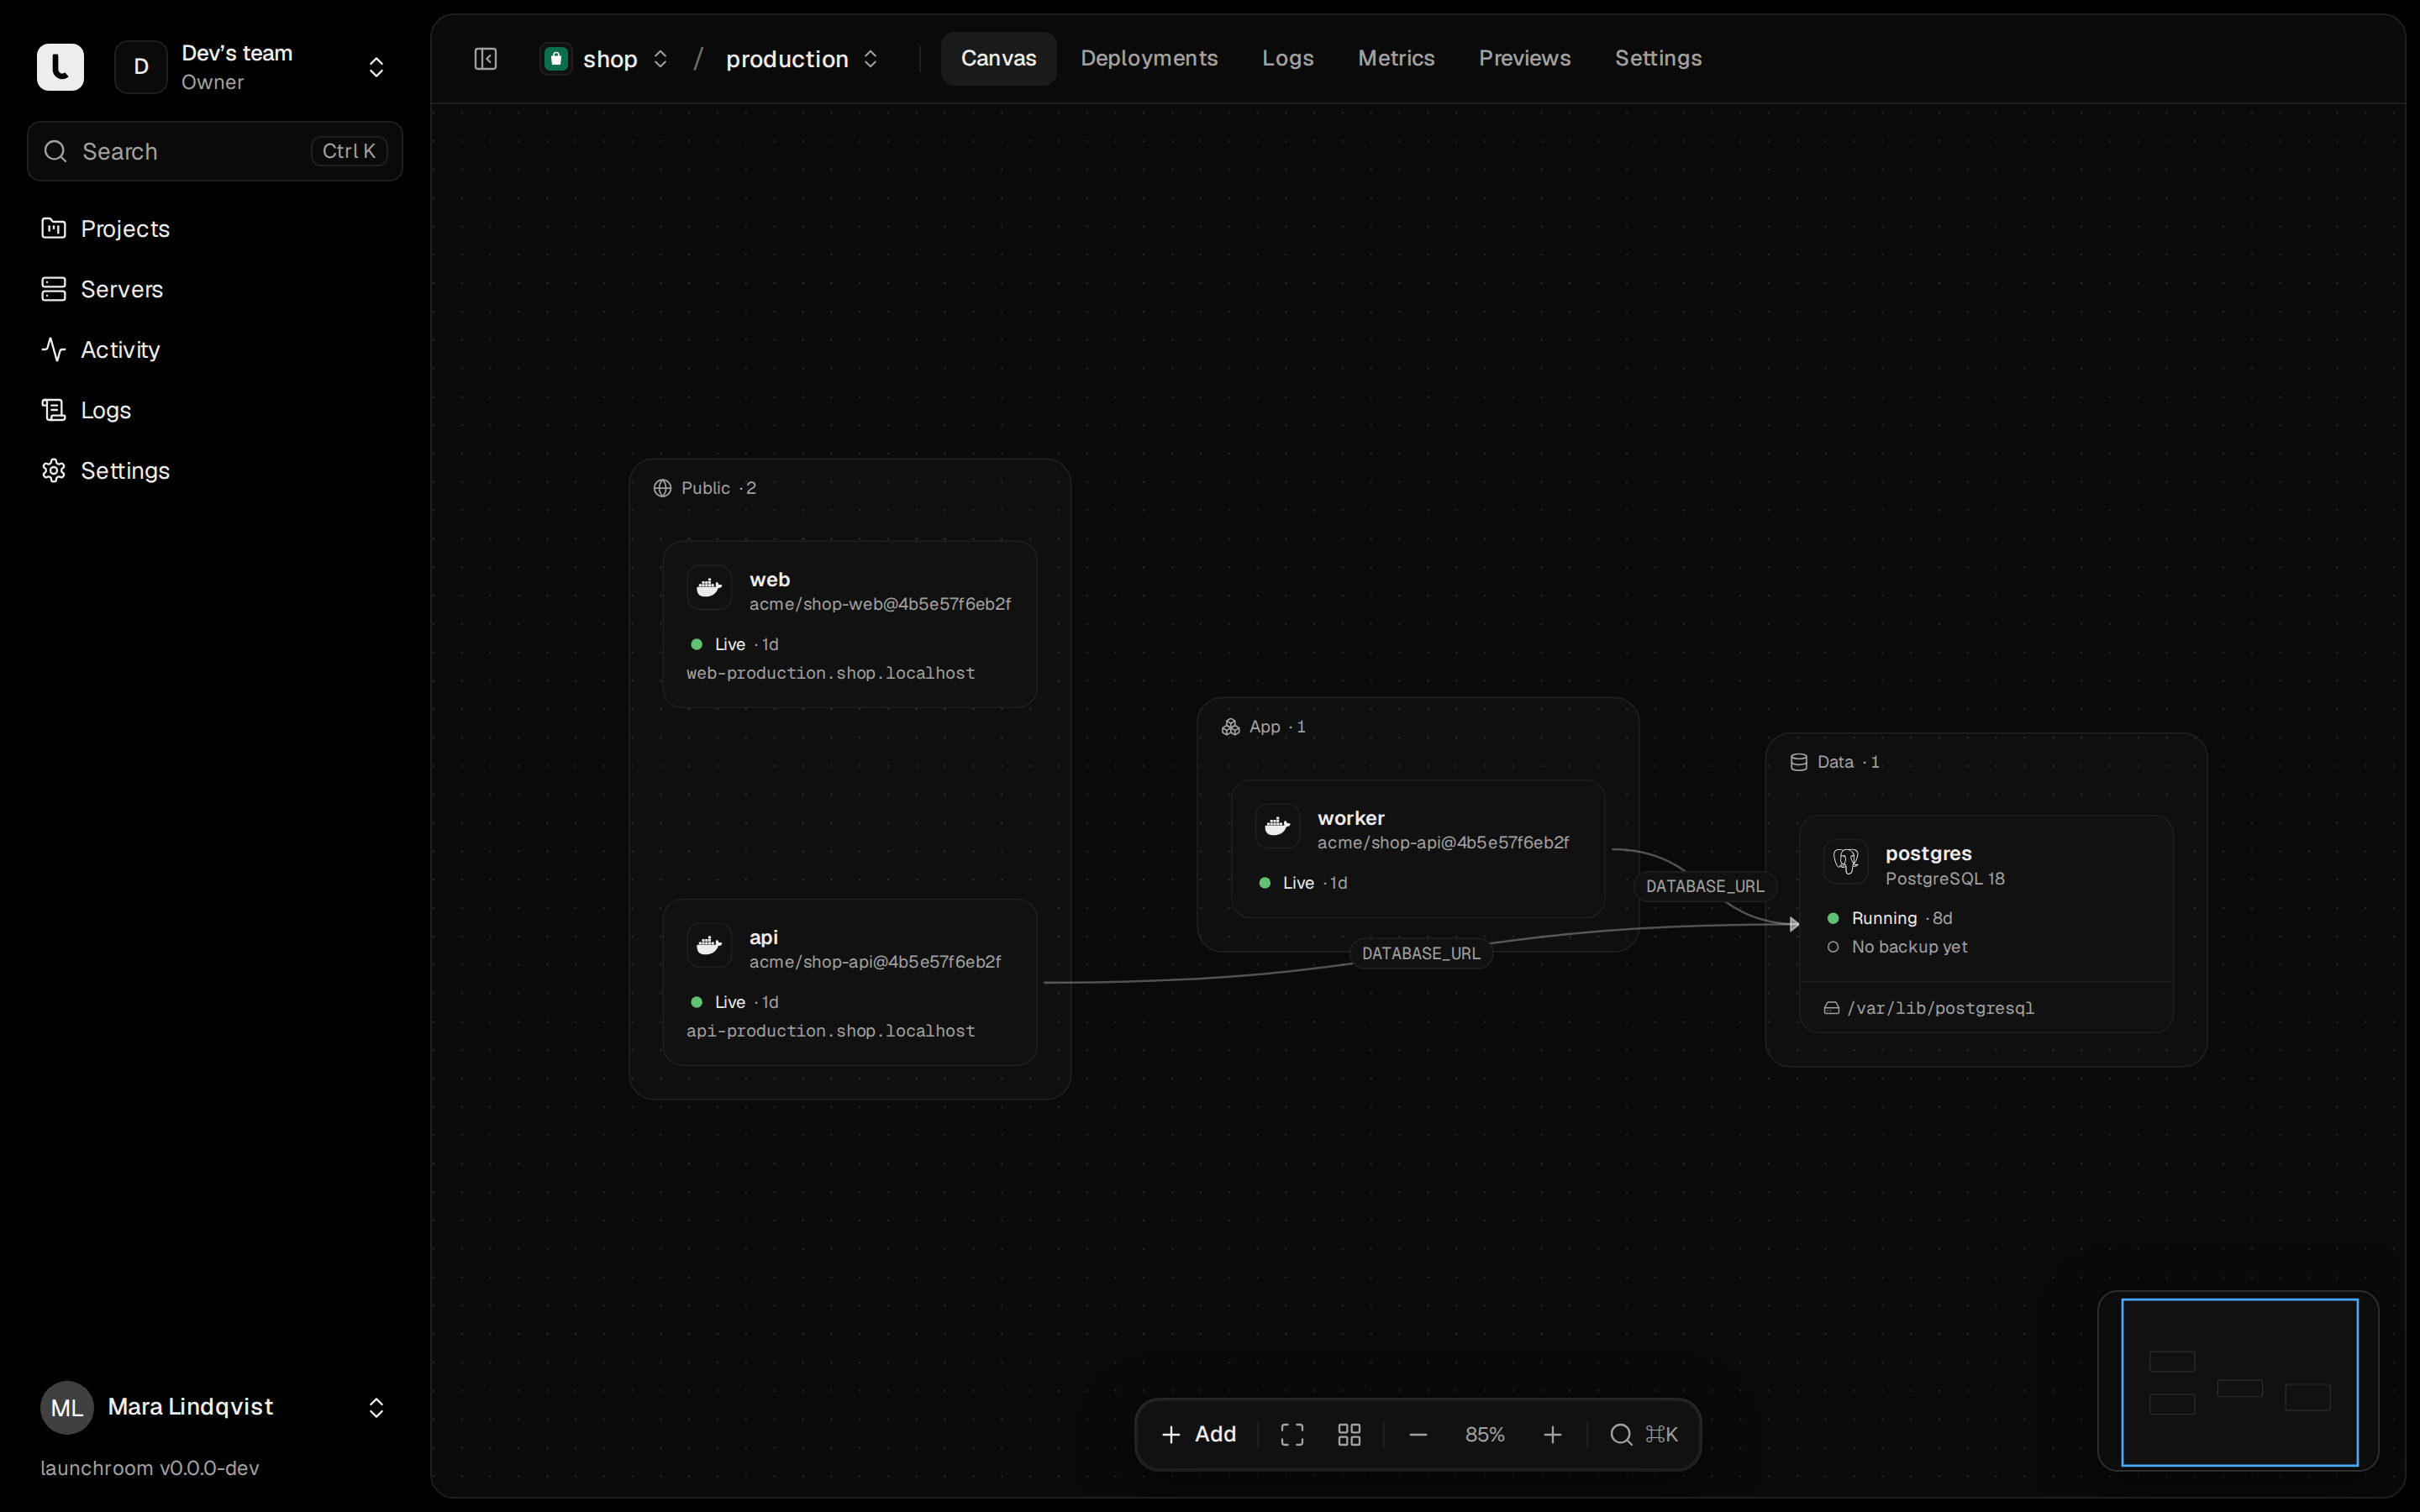
Task: Switch to the Canvas tab
Action: tap(998, 58)
